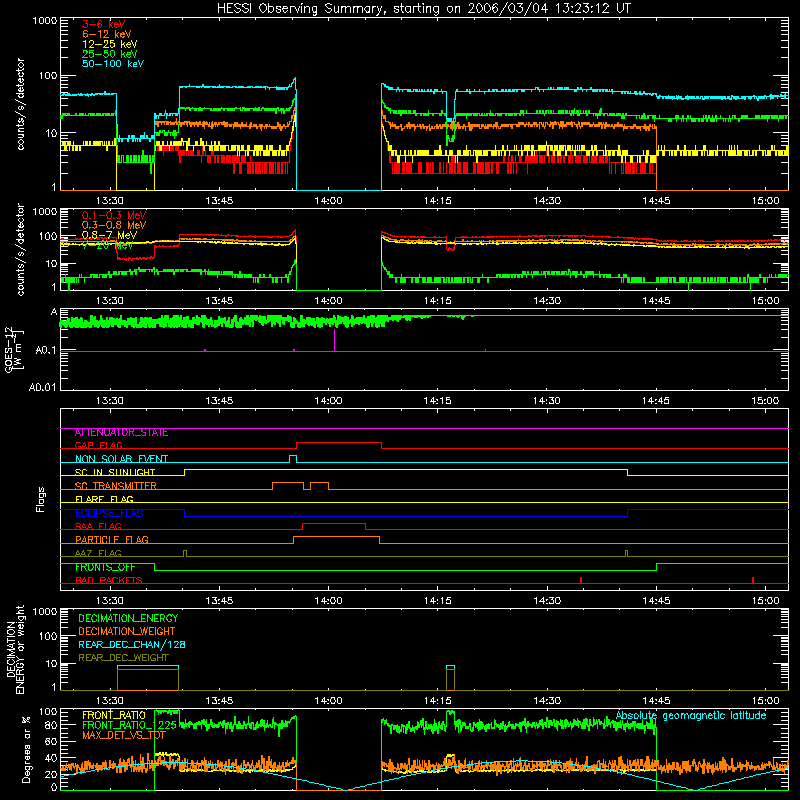Click the ATTENUATOR_STATE flag label
Viewport: 800px width, 800px height.
click(121, 433)
